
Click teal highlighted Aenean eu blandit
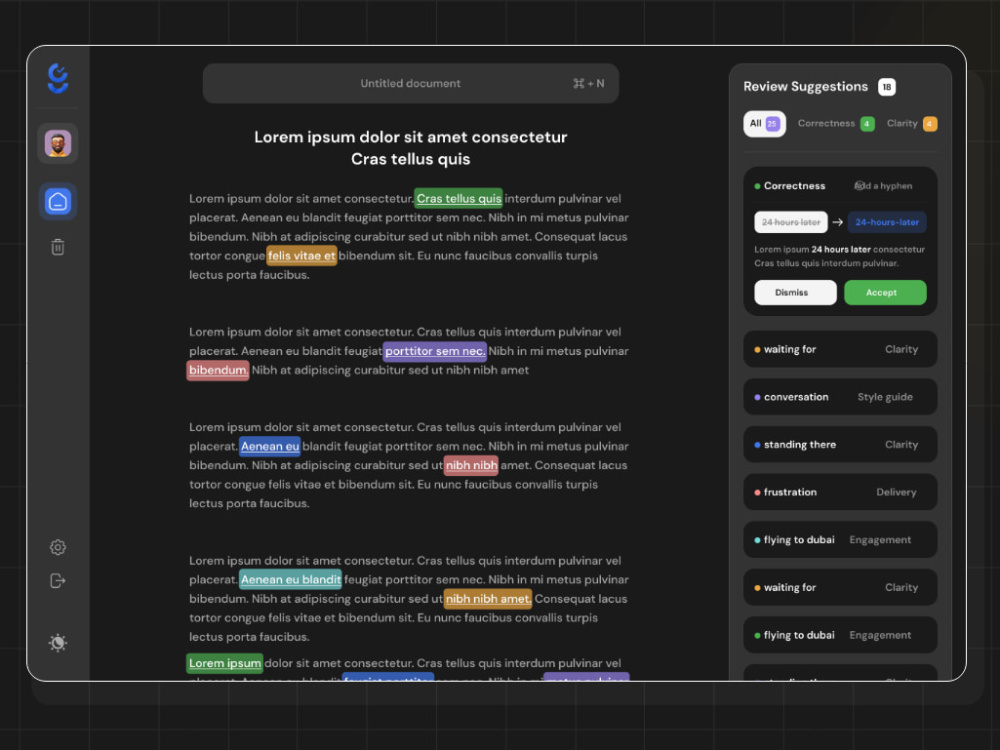tap(290, 580)
